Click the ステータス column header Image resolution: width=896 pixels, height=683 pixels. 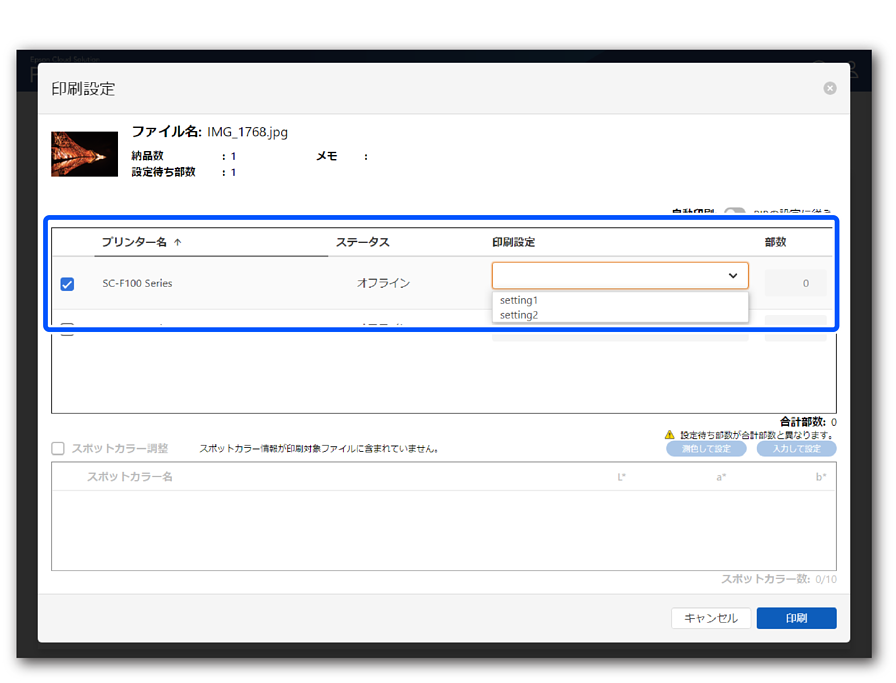pos(362,242)
